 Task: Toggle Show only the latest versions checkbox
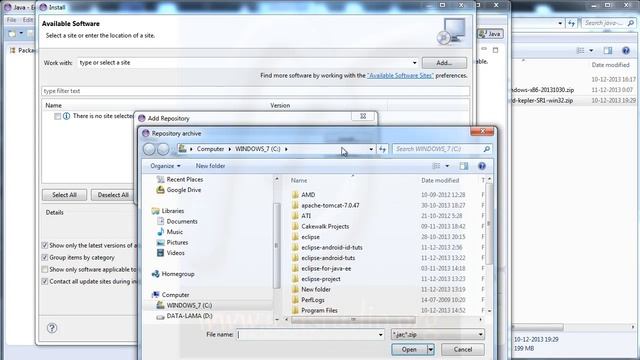coord(45,245)
